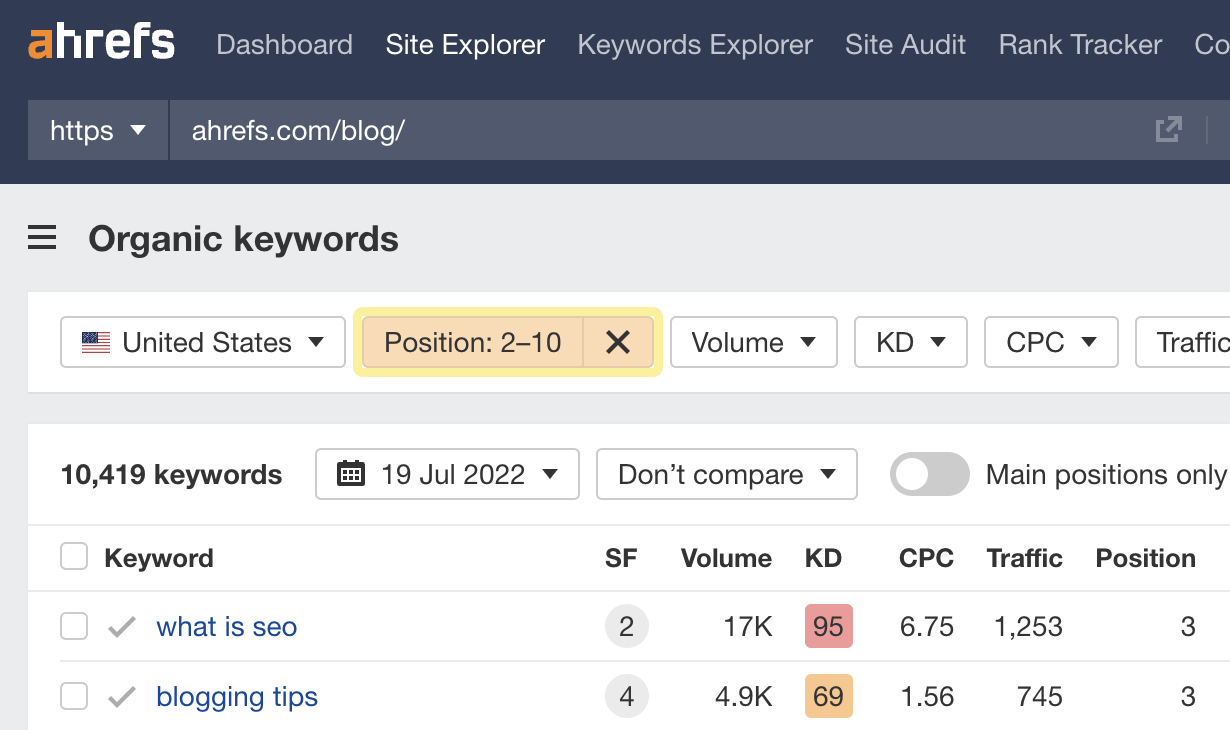Viewport: 1230px width, 730px height.
Task: Click checkmark icon beside 'blogging tips'
Action: point(122,697)
